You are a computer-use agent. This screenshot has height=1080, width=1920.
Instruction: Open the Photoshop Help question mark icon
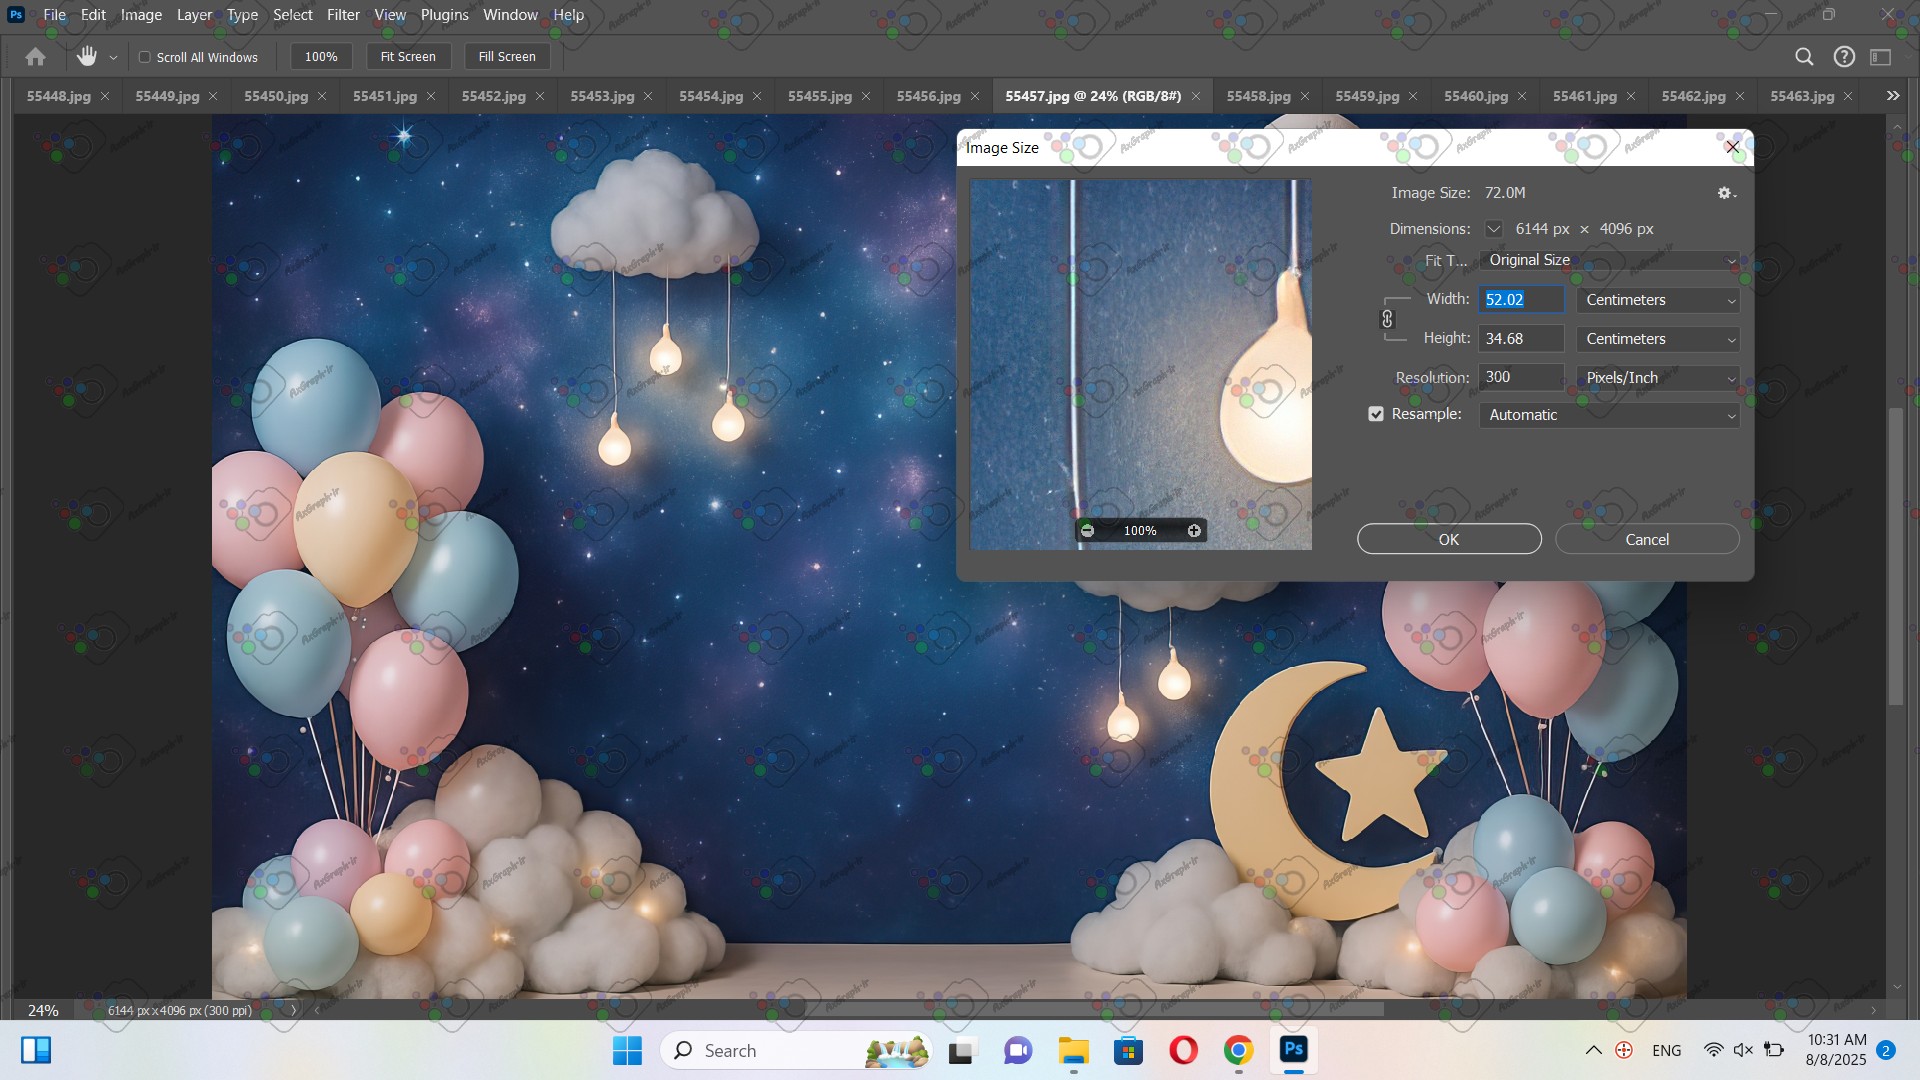[1844, 57]
